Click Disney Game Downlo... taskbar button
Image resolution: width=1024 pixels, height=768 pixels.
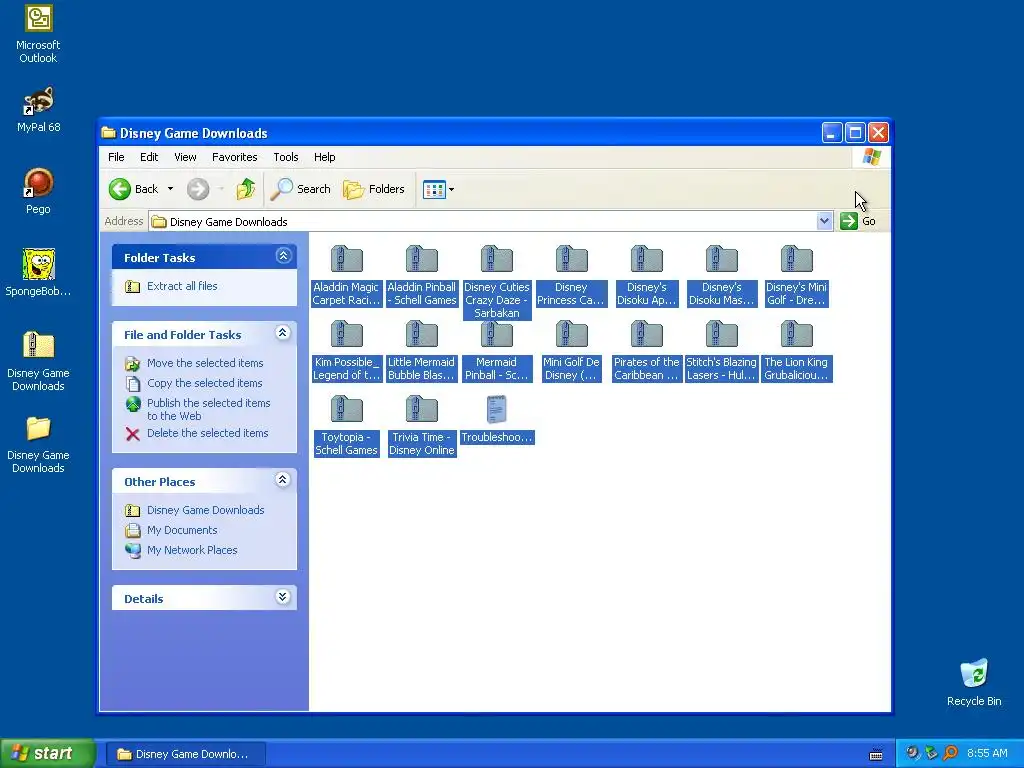(x=186, y=754)
